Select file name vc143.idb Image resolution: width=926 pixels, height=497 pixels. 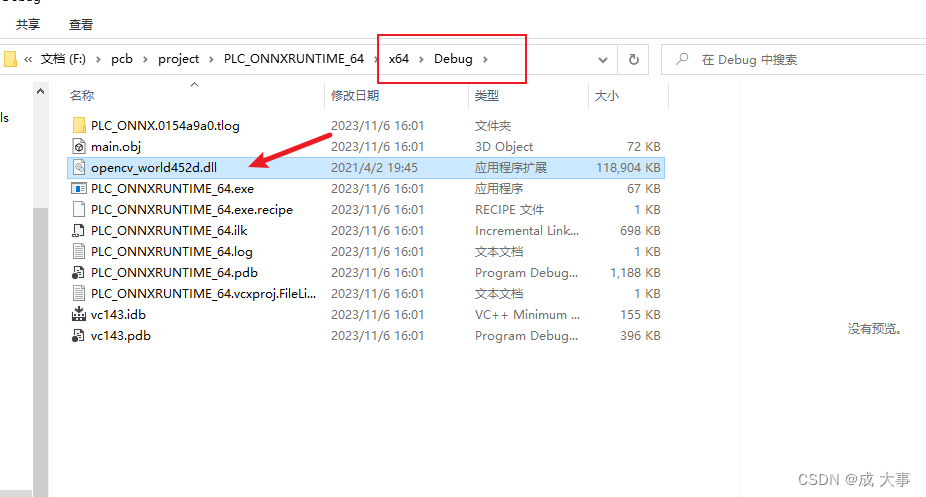(x=118, y=315)
